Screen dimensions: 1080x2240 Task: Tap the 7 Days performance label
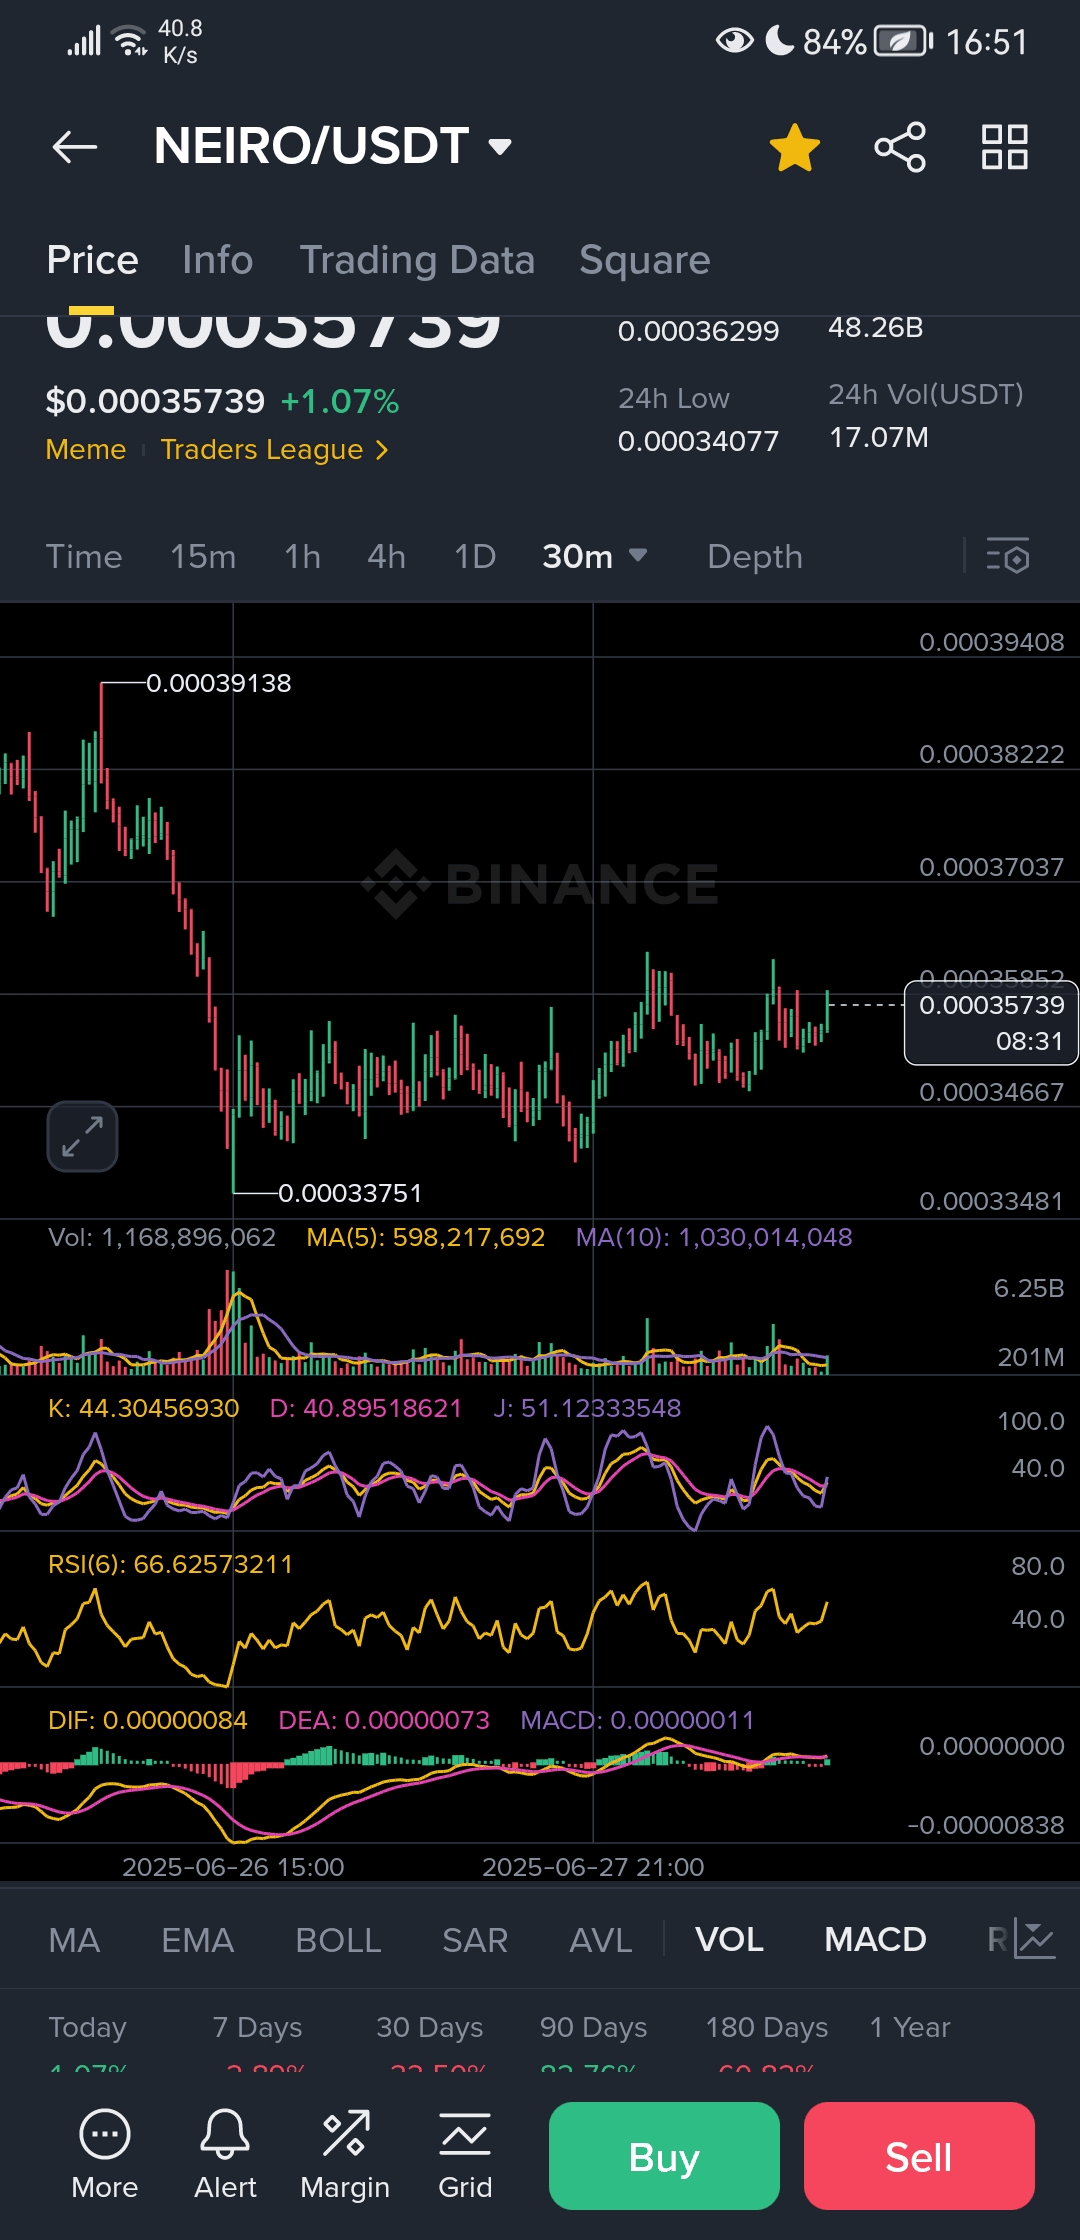click(x=257, y=2028)
